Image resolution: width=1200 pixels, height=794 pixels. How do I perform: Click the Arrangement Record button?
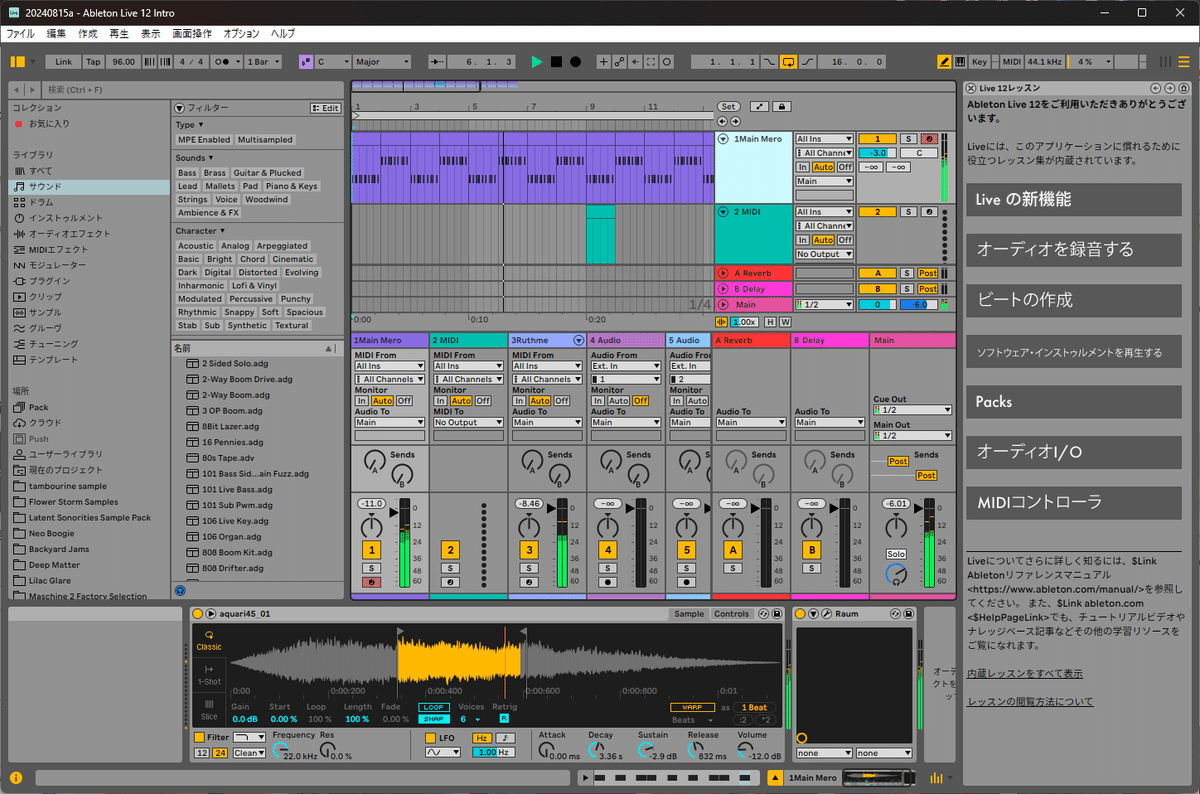pos(575,62)
